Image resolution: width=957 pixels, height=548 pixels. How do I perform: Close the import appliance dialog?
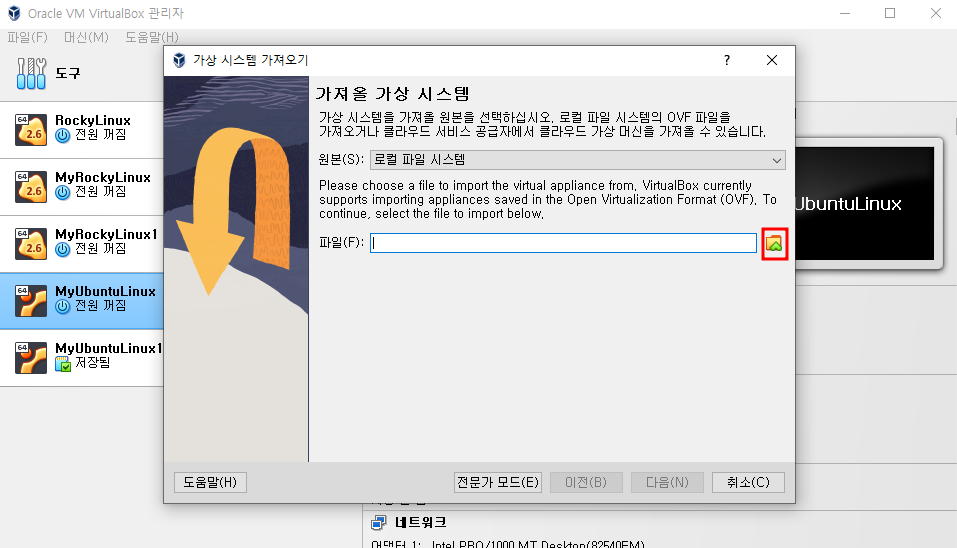[771, 60]
